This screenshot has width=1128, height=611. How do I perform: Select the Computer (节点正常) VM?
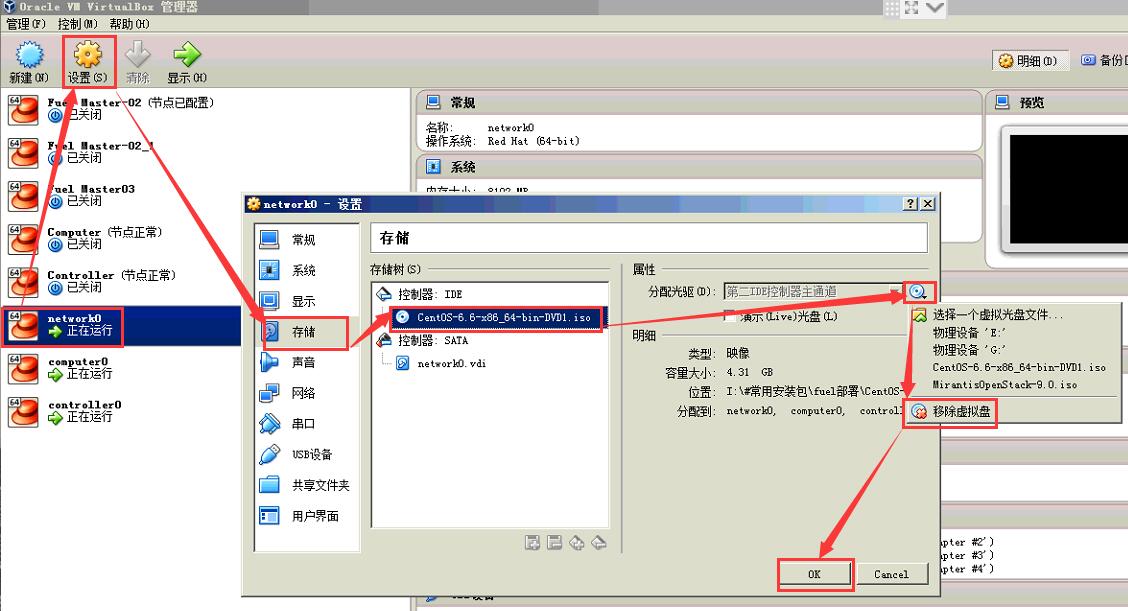121,239
